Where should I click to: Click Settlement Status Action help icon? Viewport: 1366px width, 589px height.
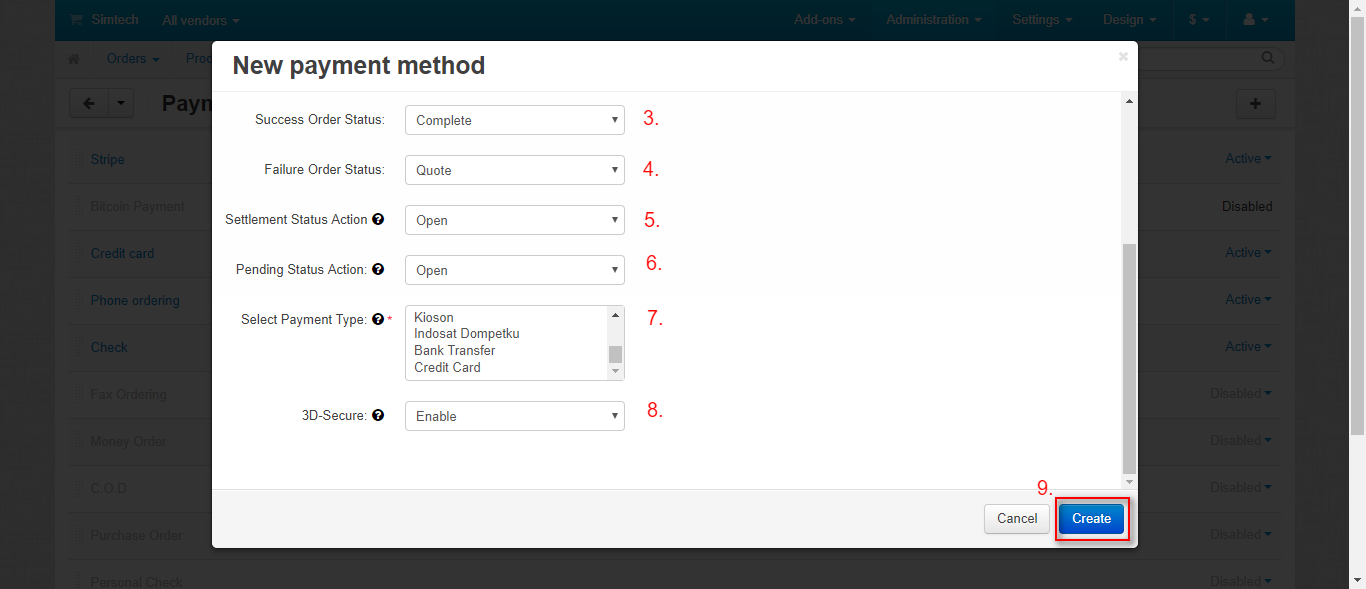click(x=378, y=219)
